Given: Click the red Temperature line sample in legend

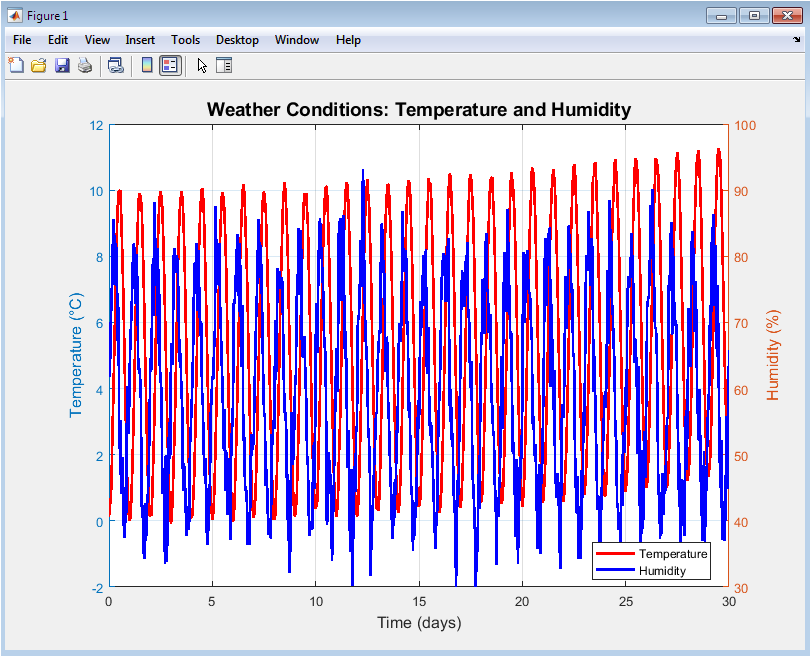Looking at the screenshot, I should [x=615, y=554].
